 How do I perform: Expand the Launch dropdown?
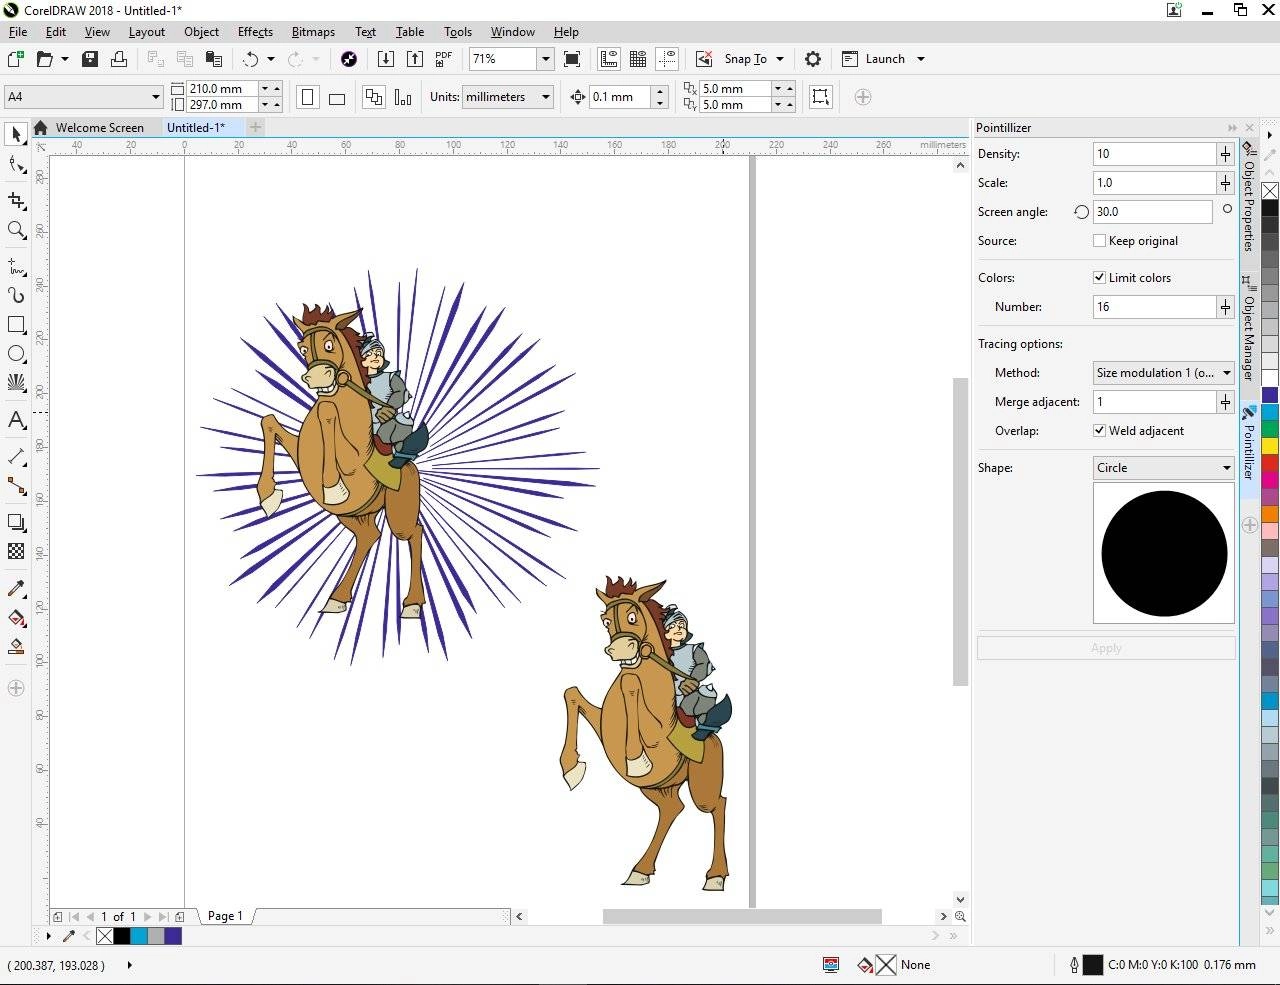pyautogui.click(x=921, y=59)
